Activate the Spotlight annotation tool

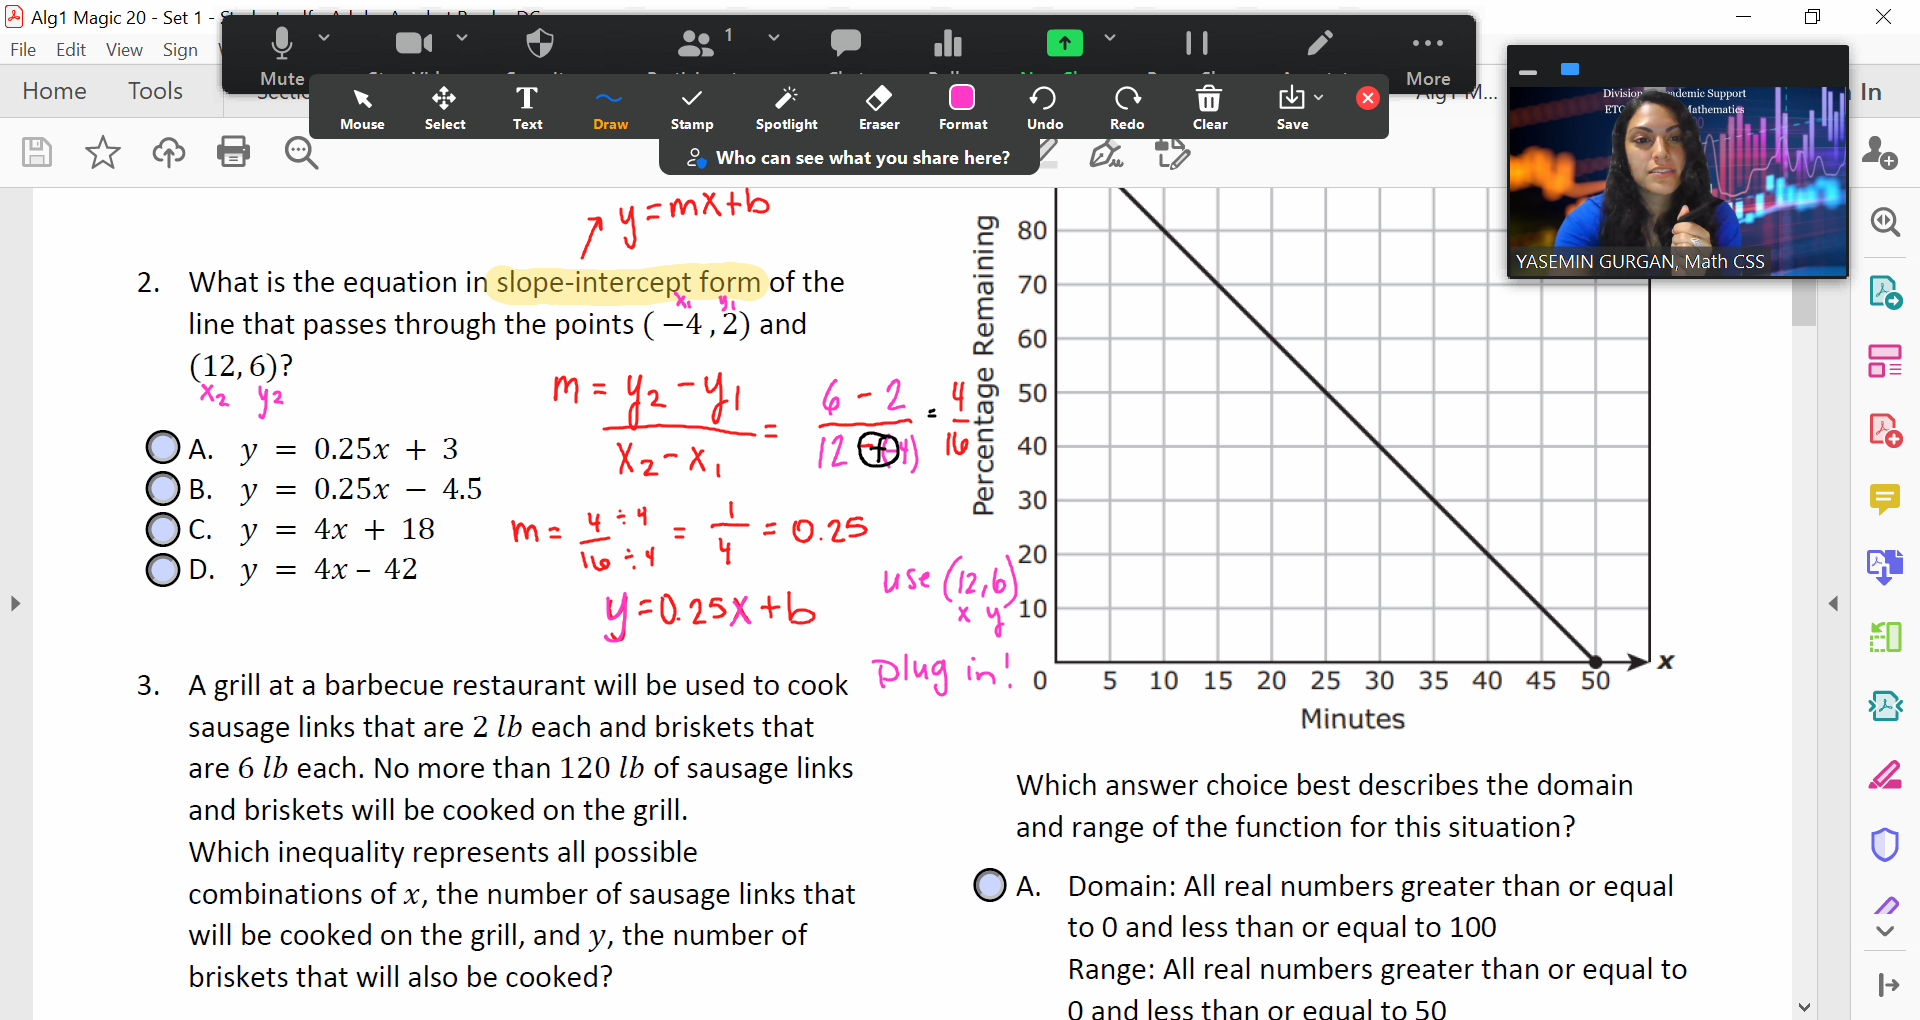pyautogui.click(x=786, y=107)
